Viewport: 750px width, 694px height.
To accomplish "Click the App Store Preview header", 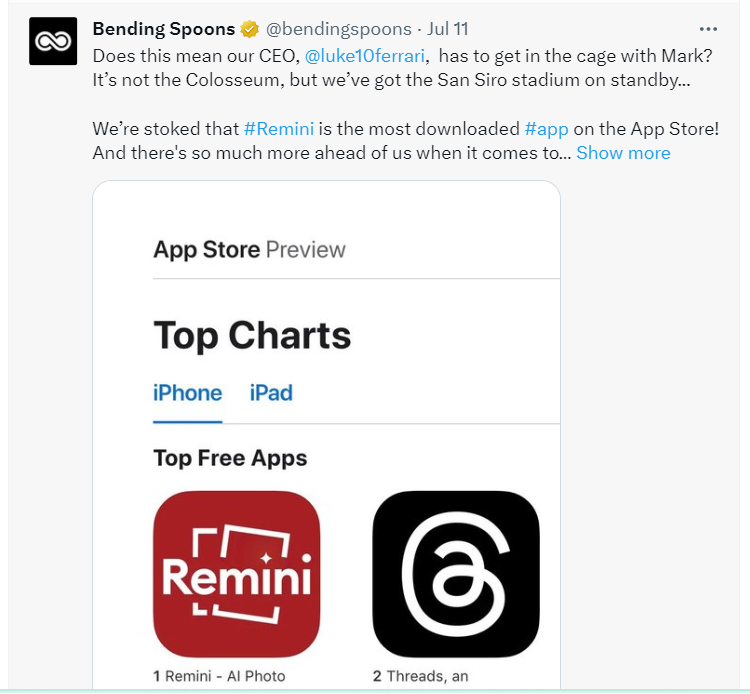I will point(249,250).
